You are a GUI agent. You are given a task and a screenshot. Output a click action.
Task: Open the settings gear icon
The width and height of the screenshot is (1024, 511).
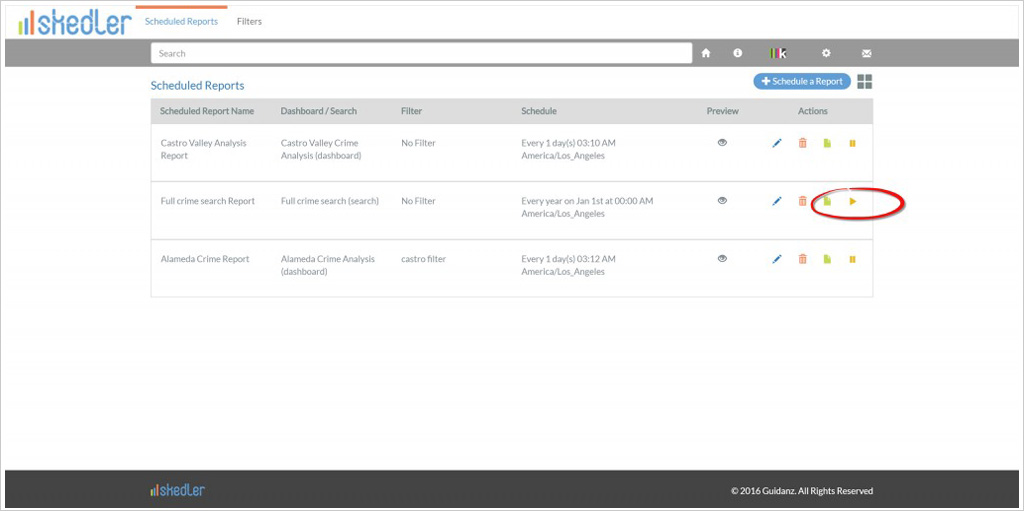coord(826,54)
